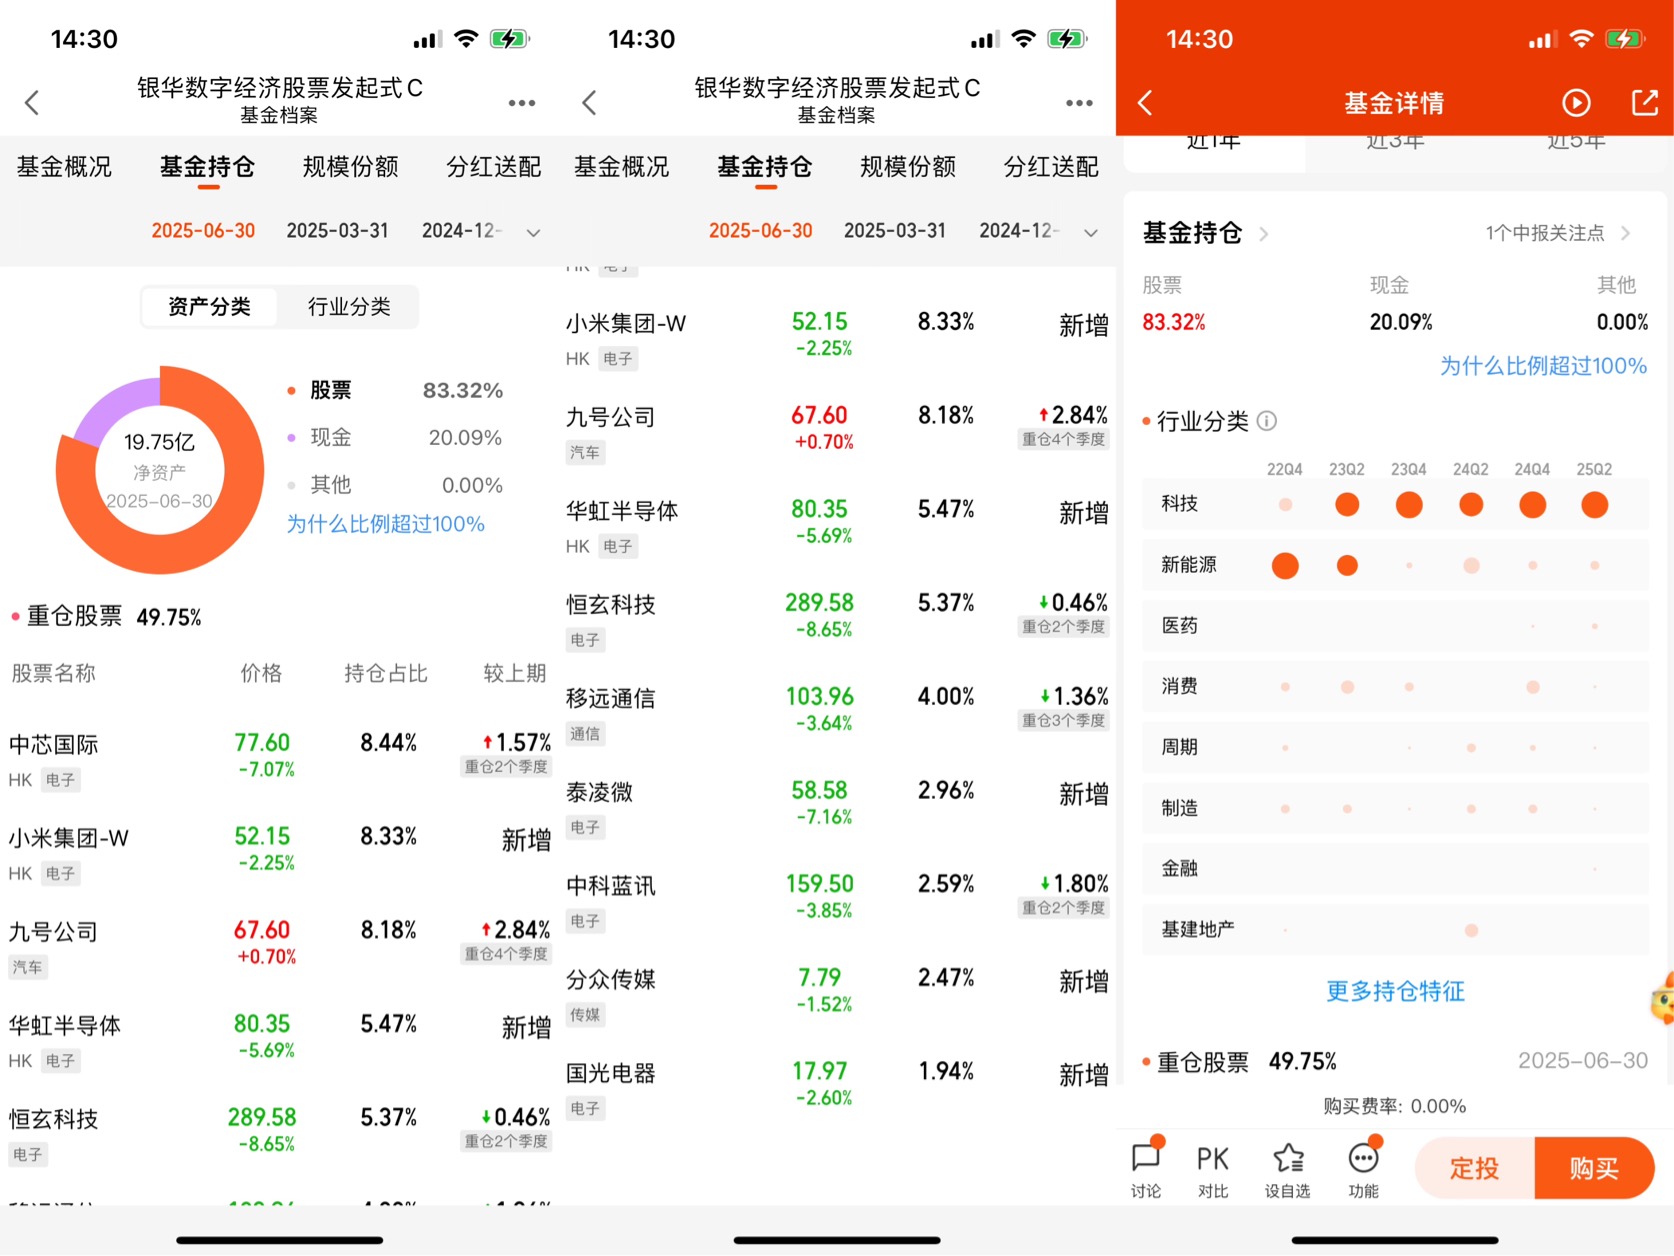Open PK 对比 comparison

(x=1213, y=1168)
